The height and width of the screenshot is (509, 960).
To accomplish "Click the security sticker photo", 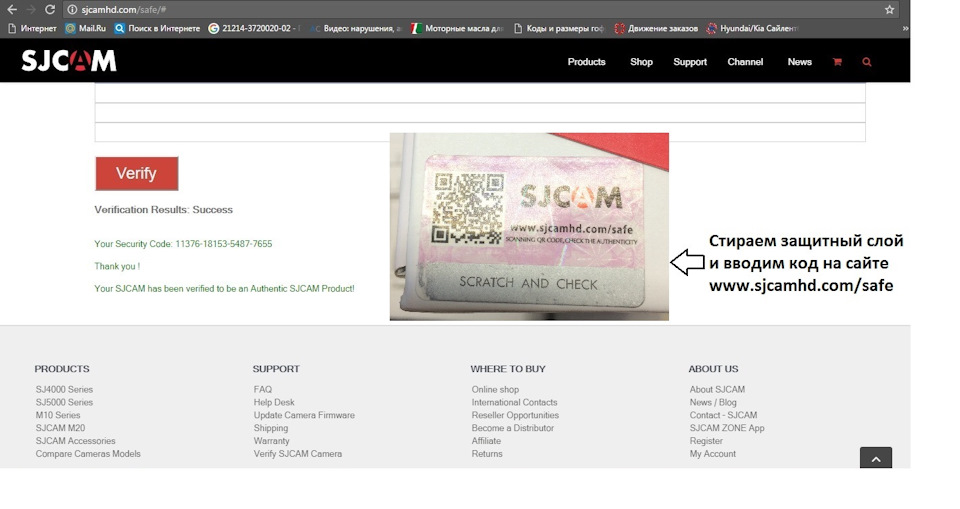I will click(x=529, y=227).
